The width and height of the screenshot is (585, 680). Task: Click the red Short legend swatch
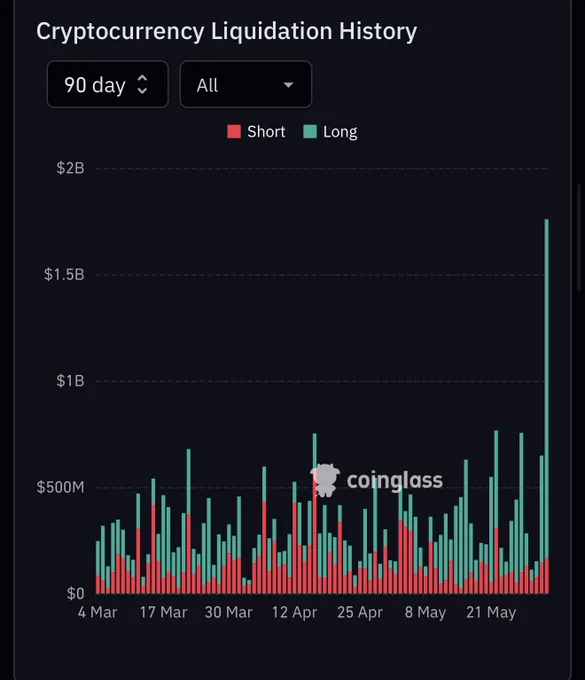pos(234,131)
